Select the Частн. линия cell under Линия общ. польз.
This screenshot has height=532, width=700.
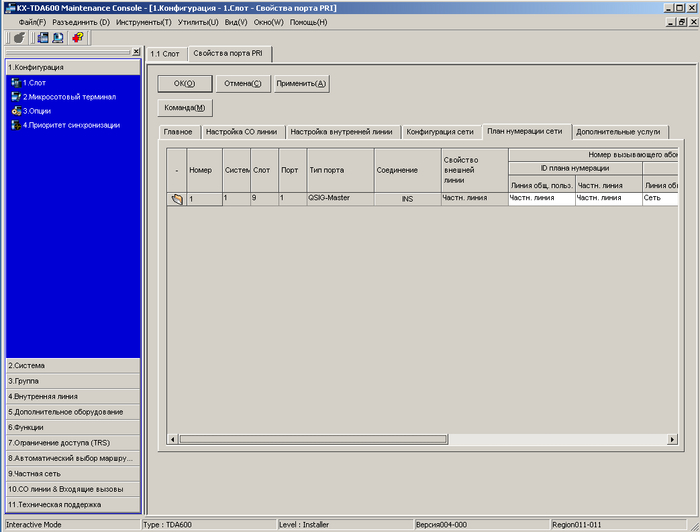point(541,199)
